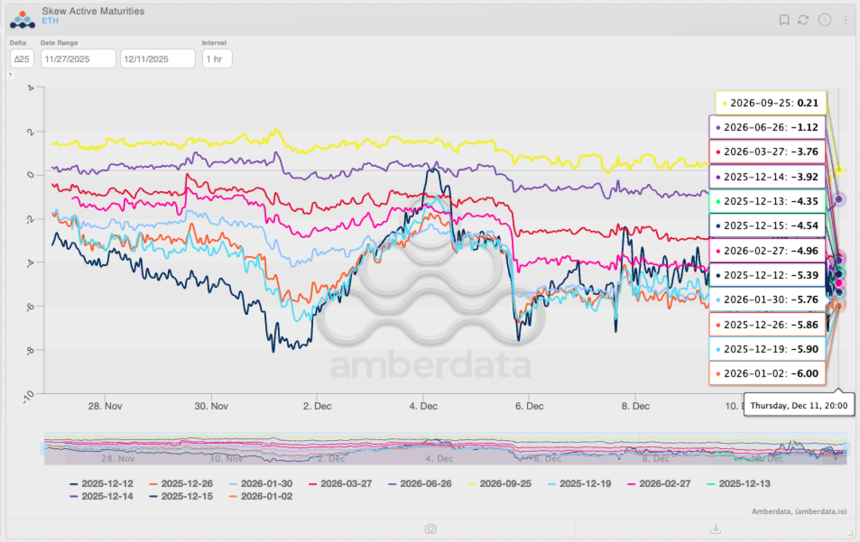
Task: Bookmark the Skew Active Maturities chart
Action: [x=785, y=20]
